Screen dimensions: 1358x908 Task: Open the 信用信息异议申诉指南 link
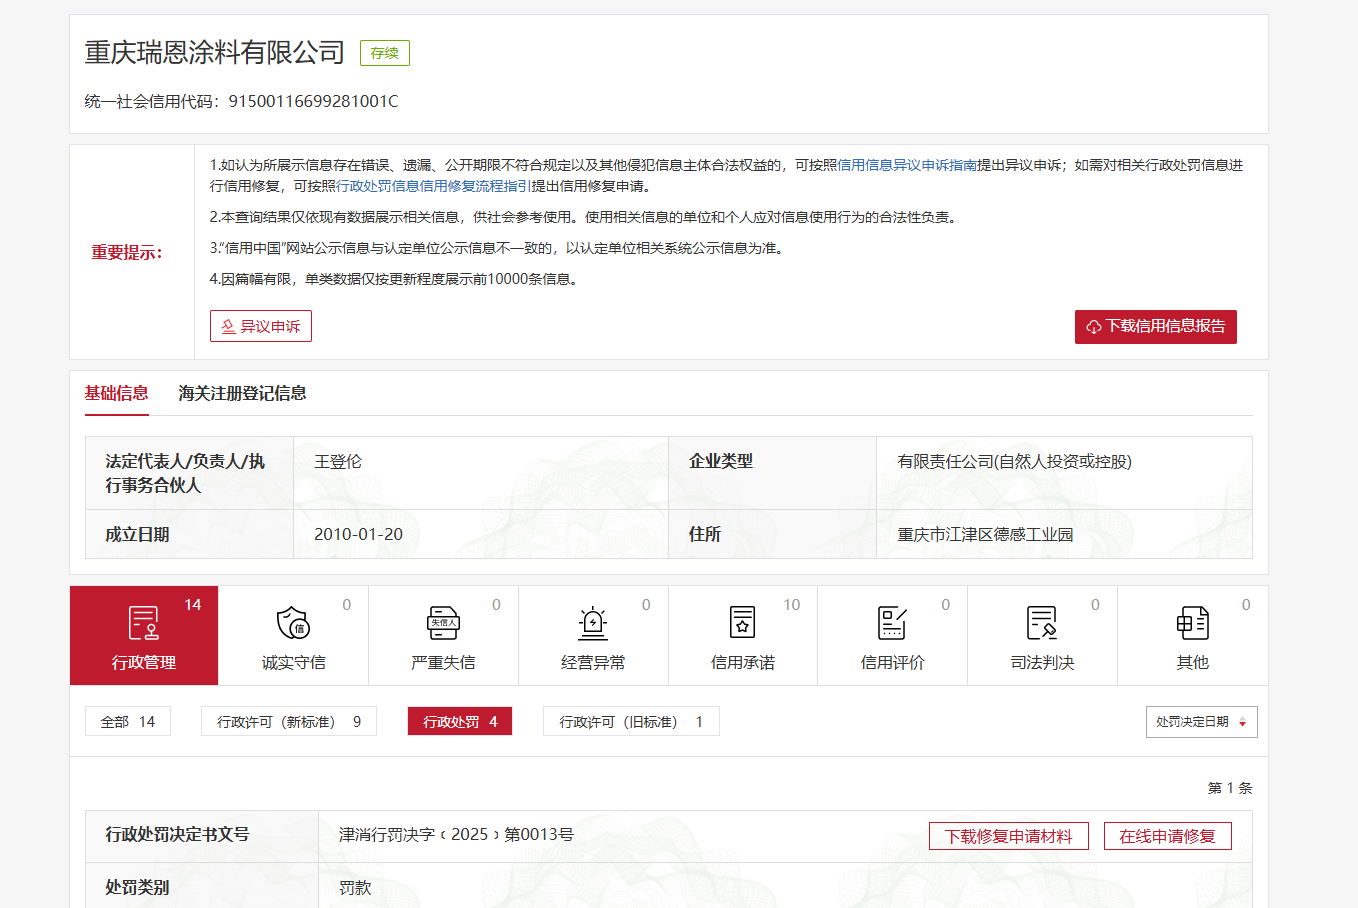[906, 165]
